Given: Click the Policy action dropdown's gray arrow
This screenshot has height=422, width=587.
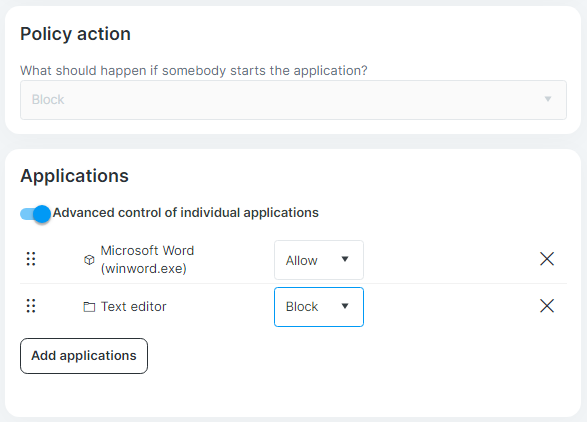Looking at the screenshot, I should (x=548, y=99).
